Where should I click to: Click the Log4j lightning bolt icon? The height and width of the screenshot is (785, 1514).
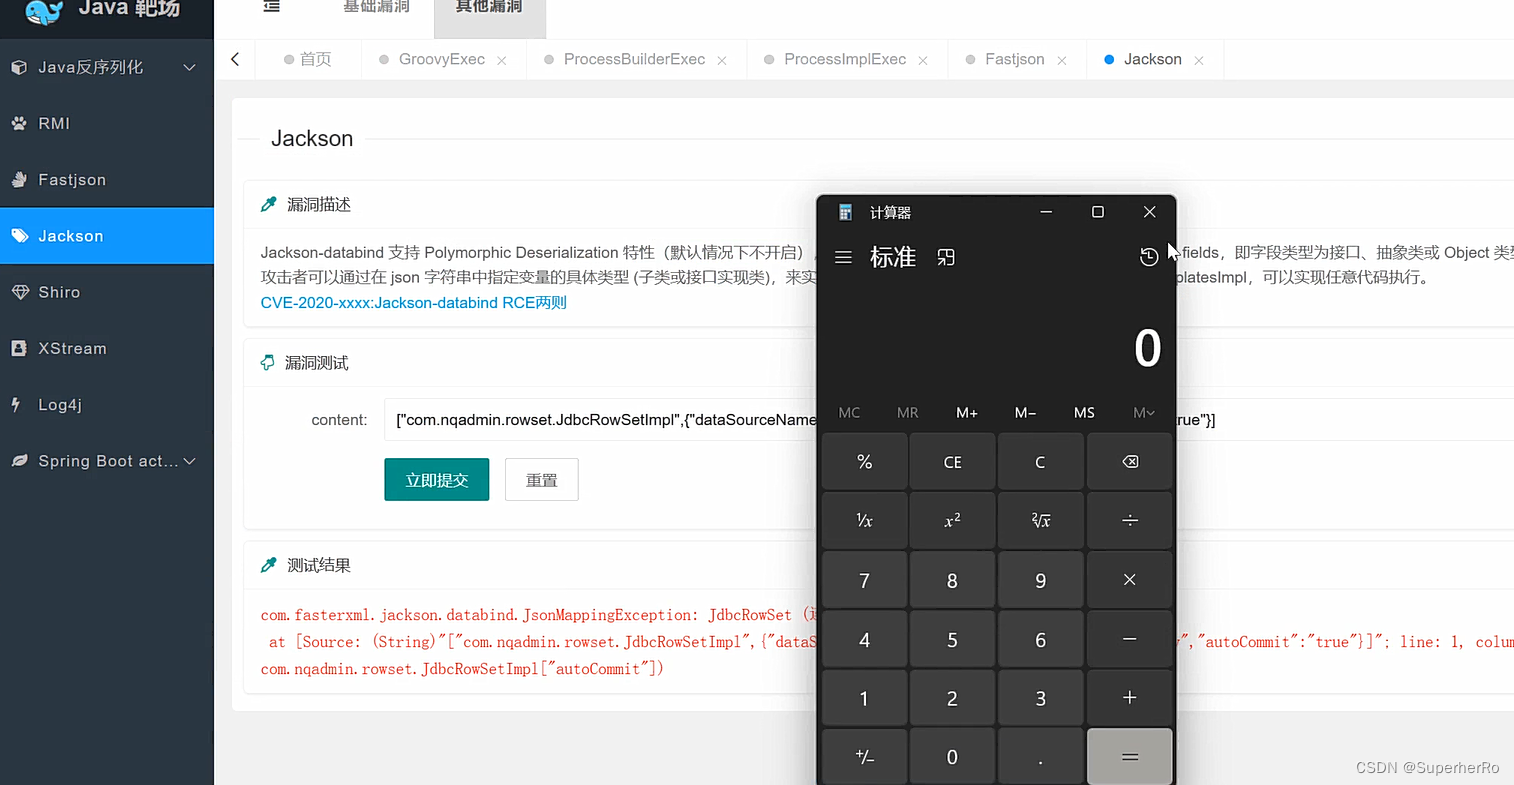click(x=16, y=404)
